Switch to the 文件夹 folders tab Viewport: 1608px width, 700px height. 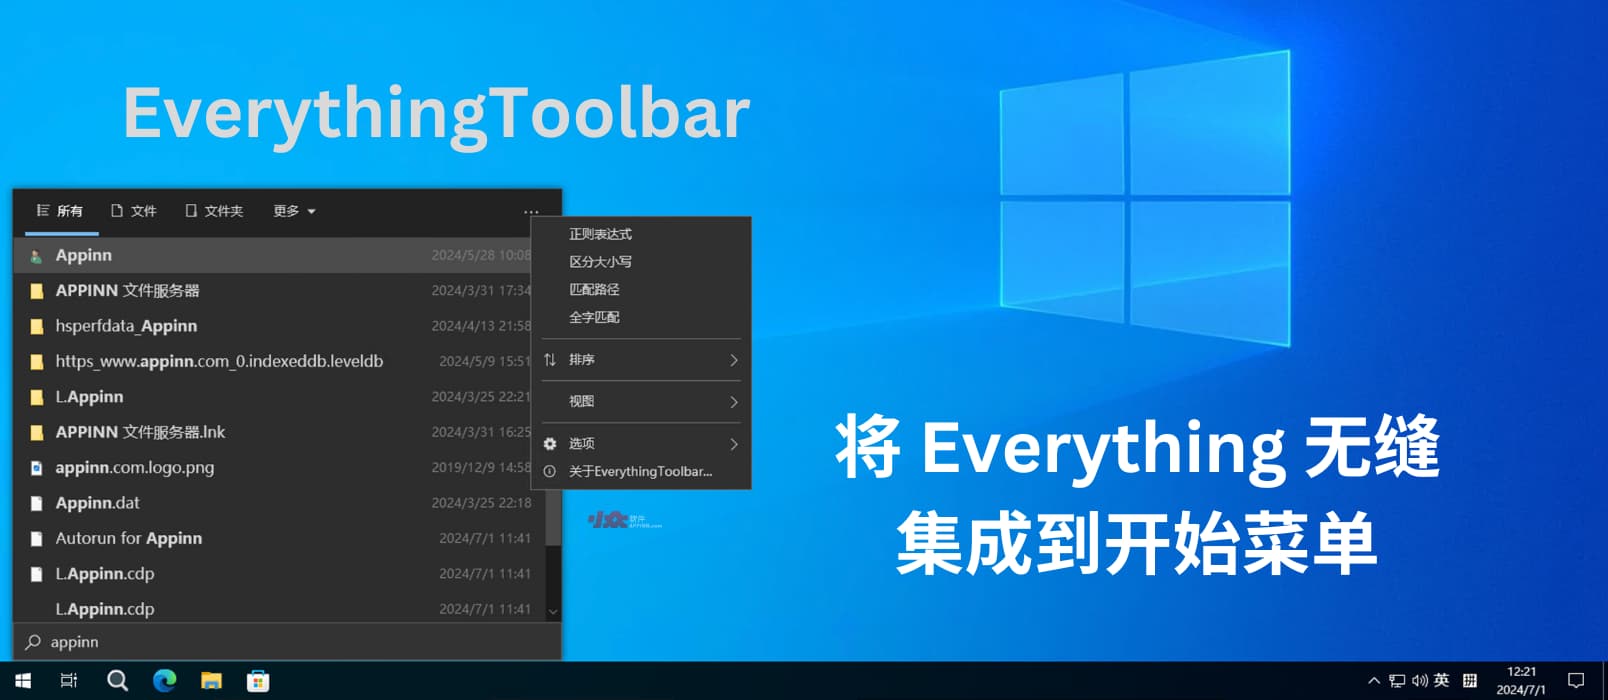click(x=214, y=211)
